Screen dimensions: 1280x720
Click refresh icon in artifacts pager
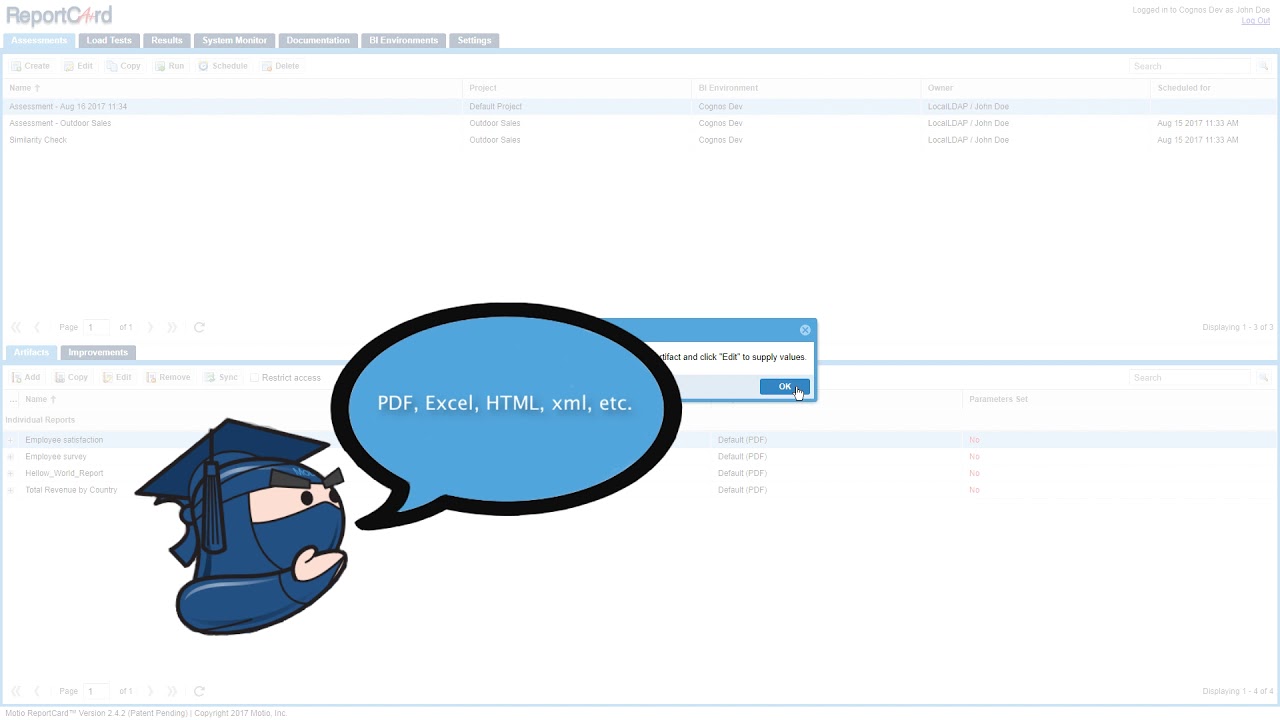pyautogui.click(x=199, y=691)
